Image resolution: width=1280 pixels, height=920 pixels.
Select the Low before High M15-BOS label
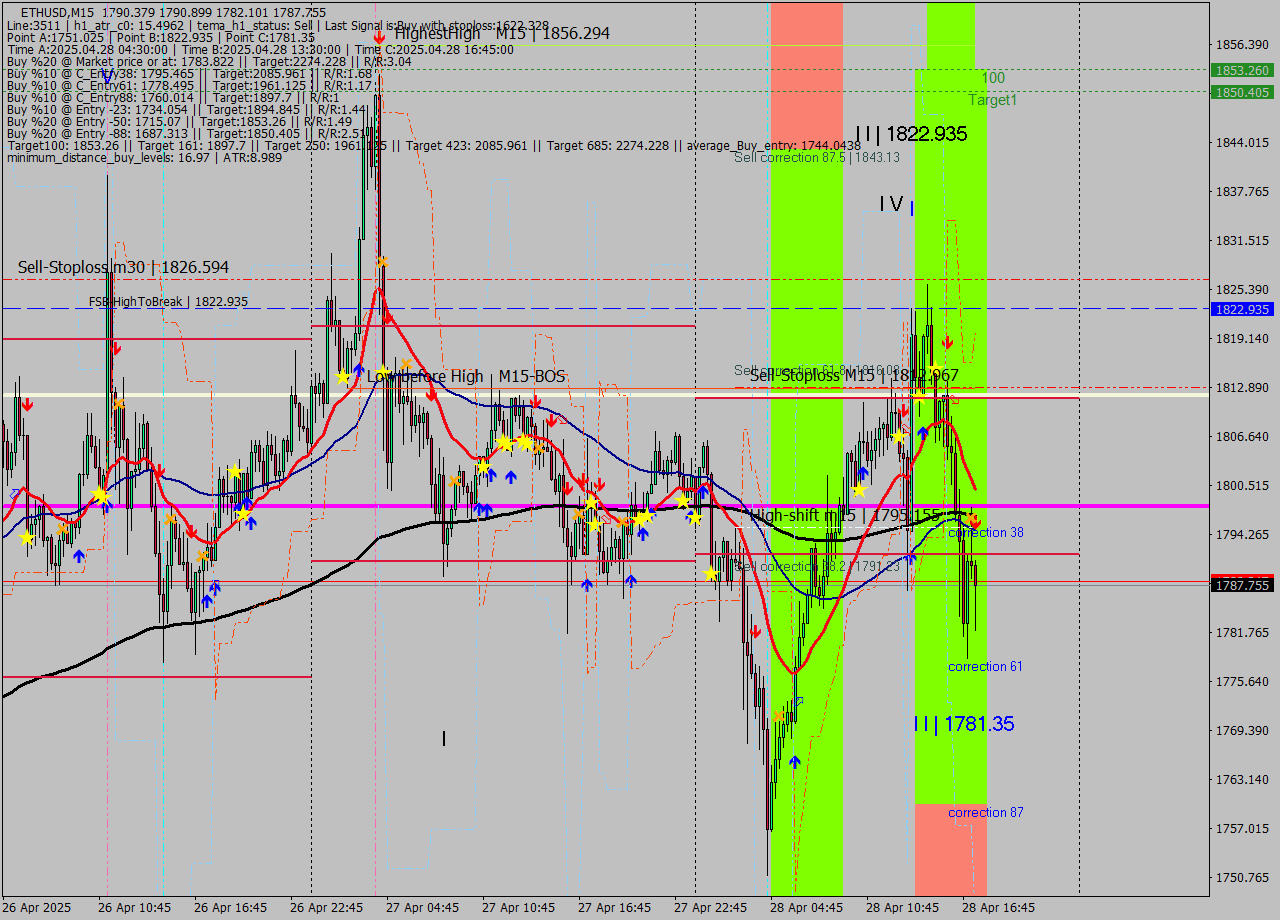click(467, 376)
